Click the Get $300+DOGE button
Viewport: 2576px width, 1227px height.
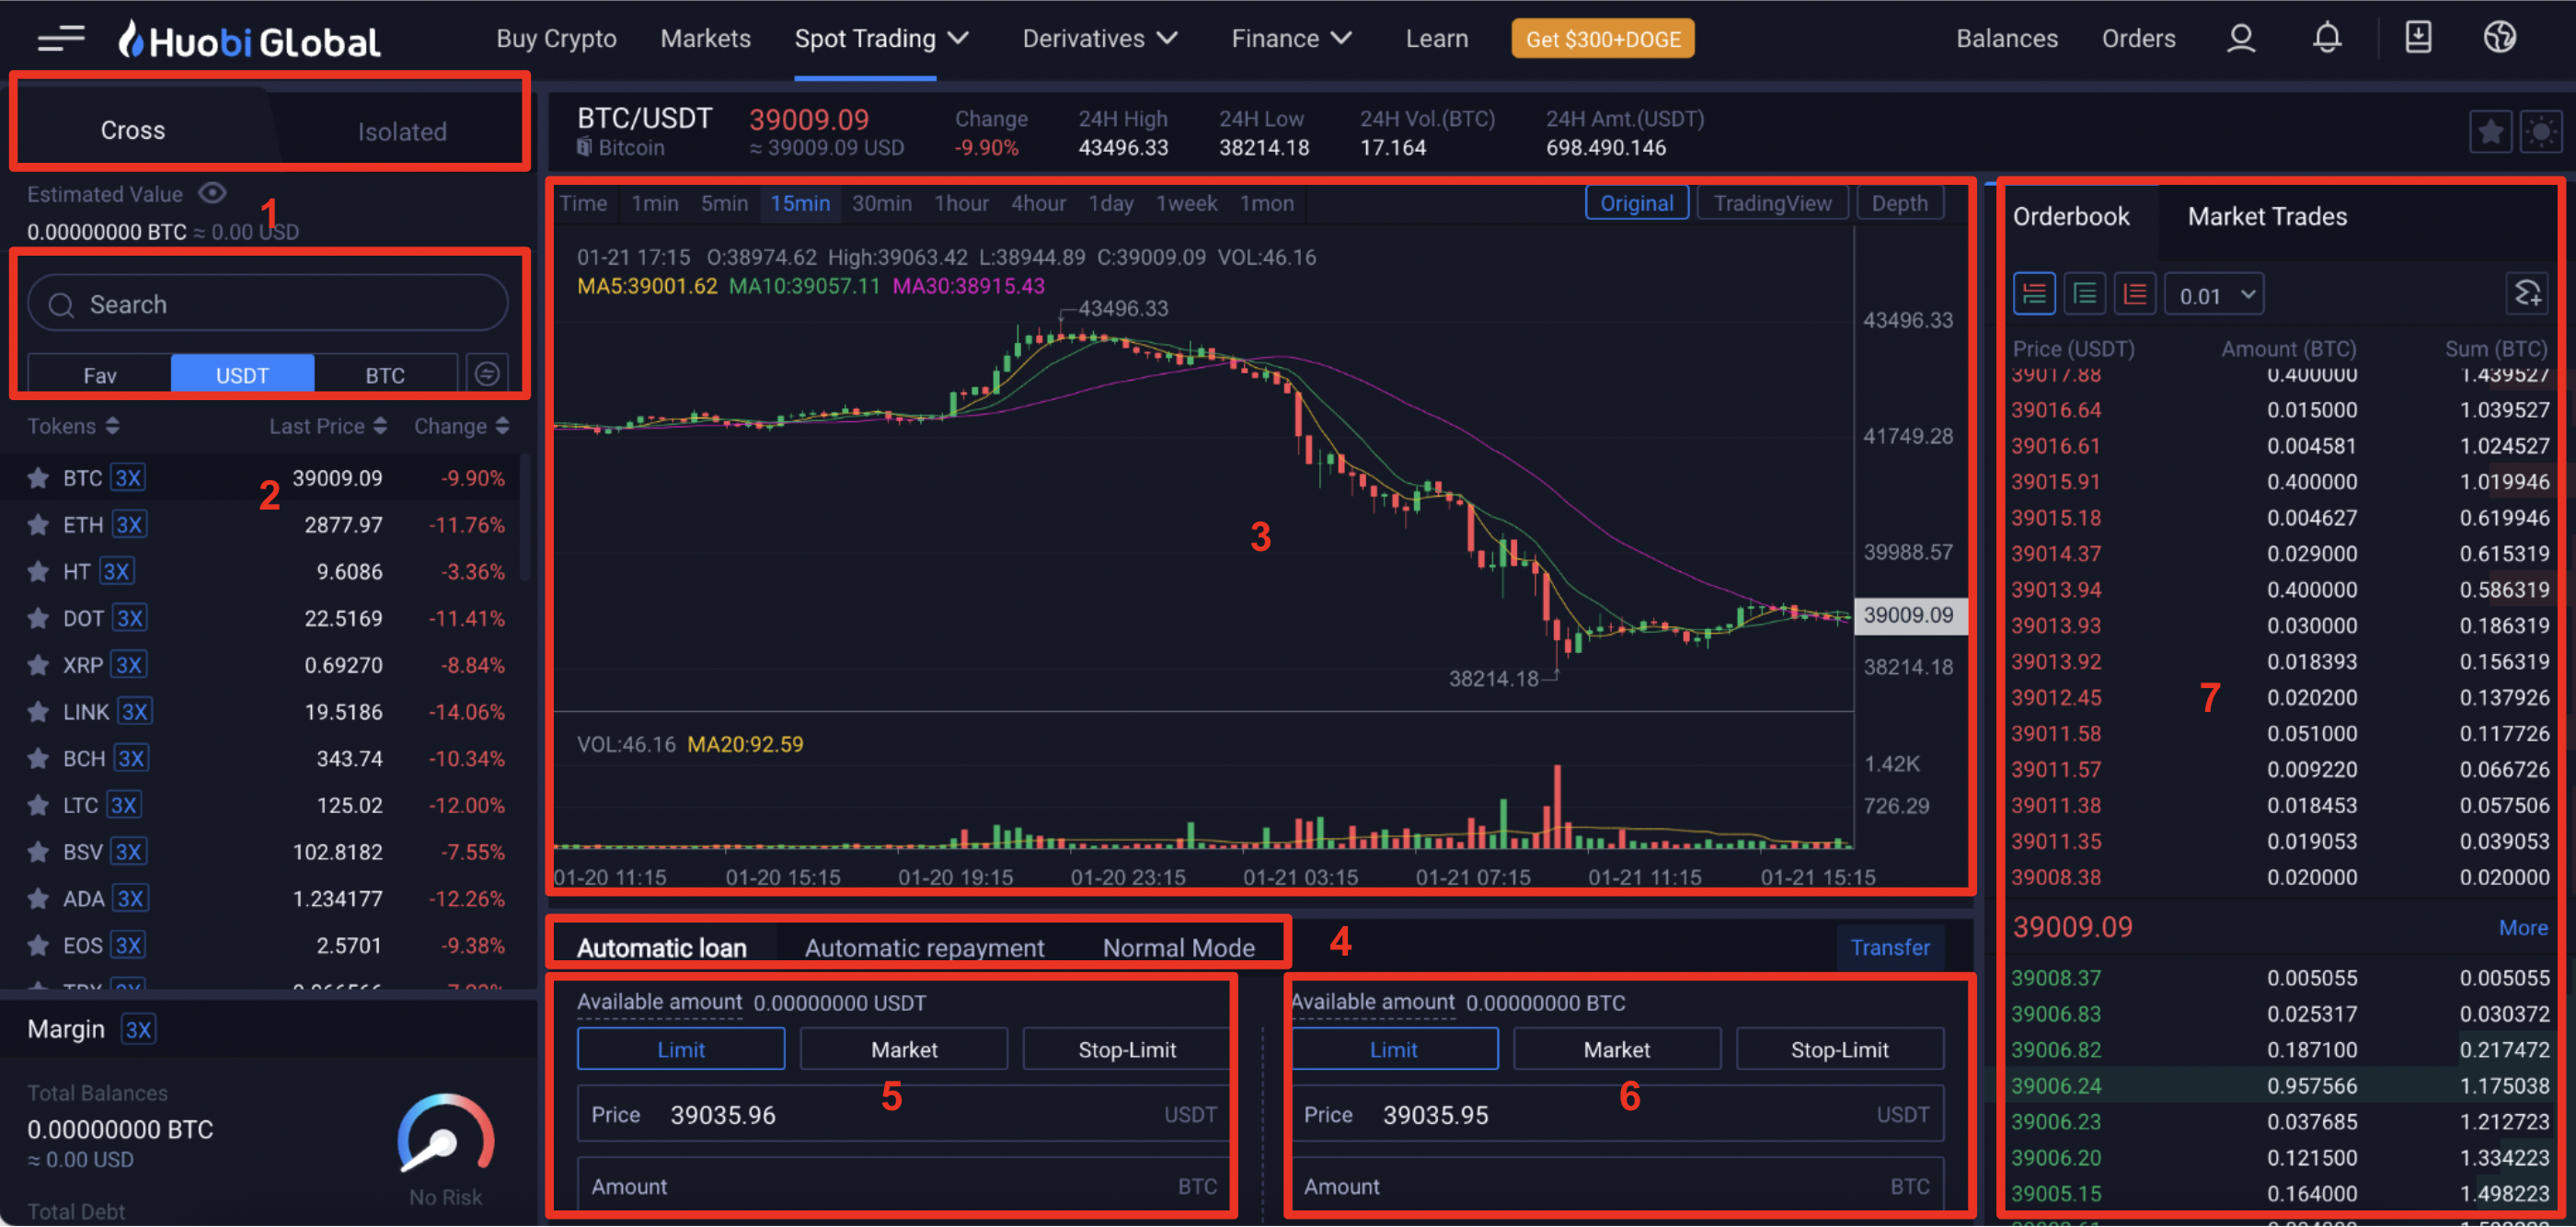tap(1602, 39)
